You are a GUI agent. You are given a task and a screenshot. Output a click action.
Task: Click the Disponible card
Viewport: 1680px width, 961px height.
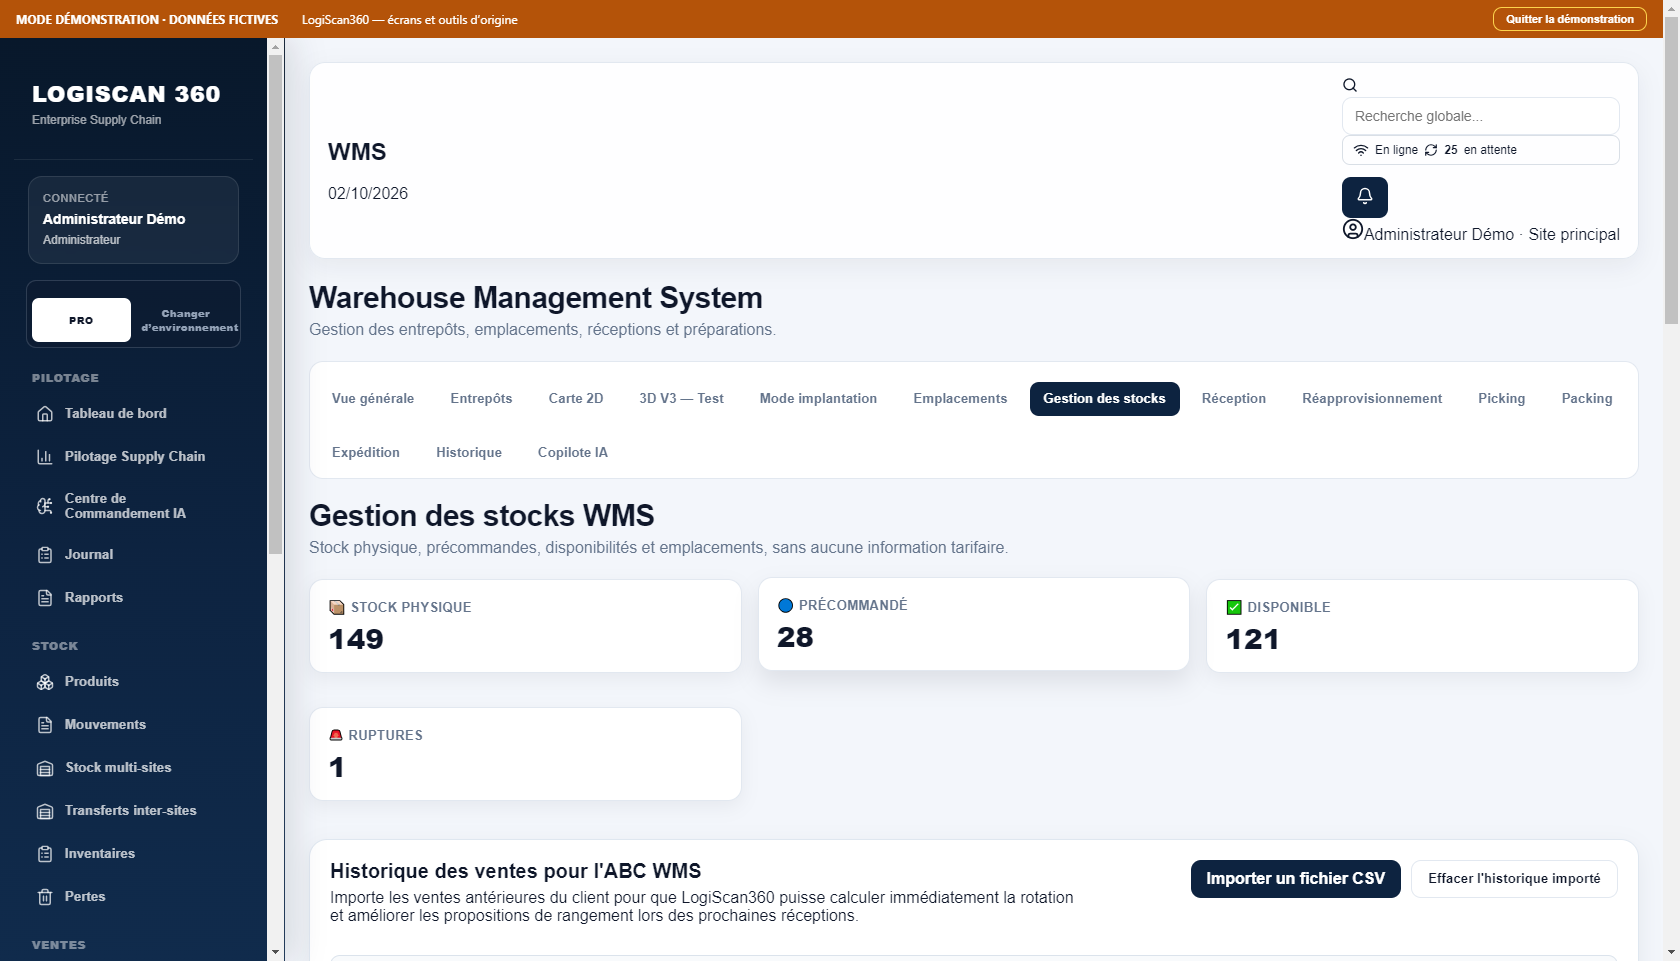1422,626
